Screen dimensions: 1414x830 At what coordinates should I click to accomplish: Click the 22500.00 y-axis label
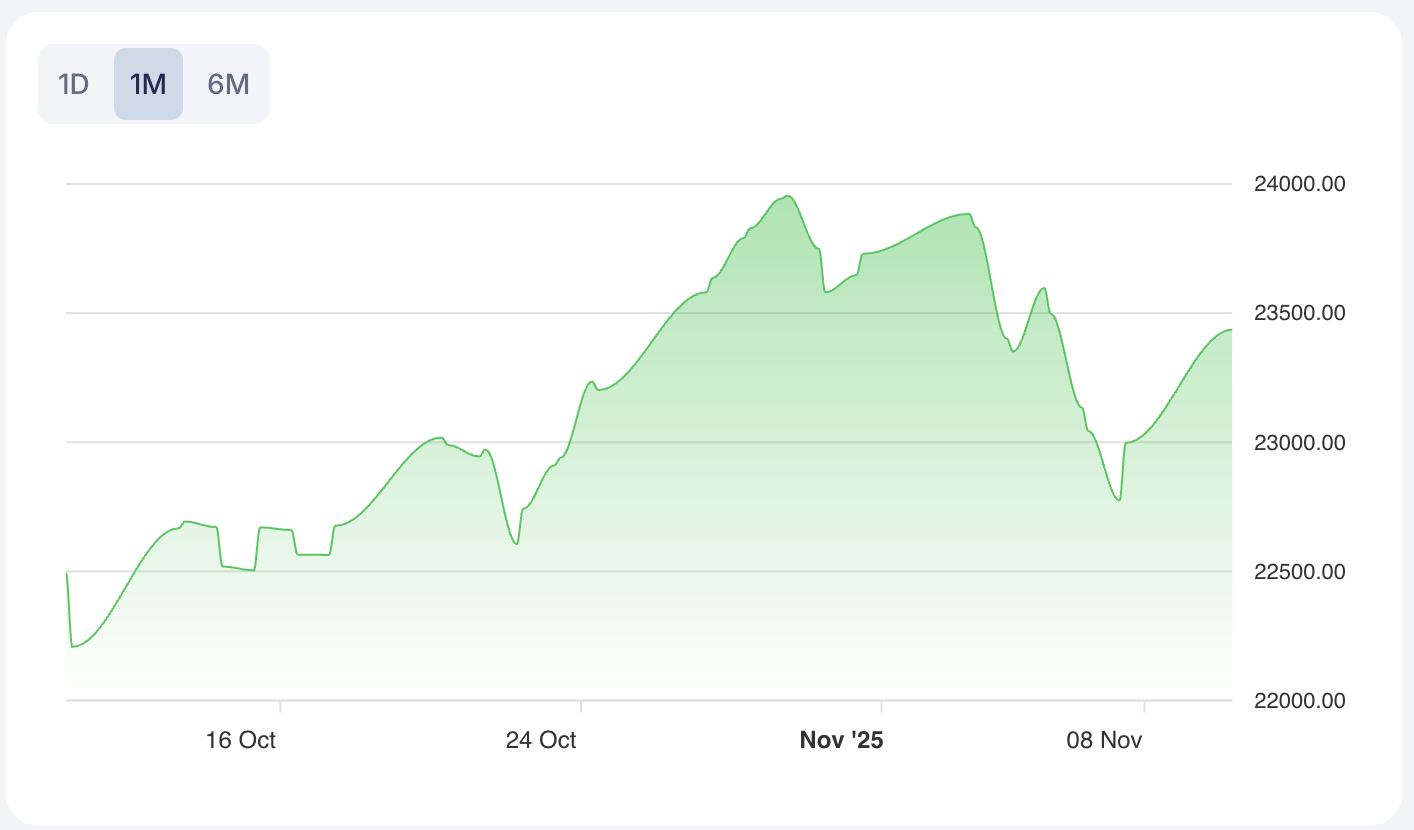1299,572
